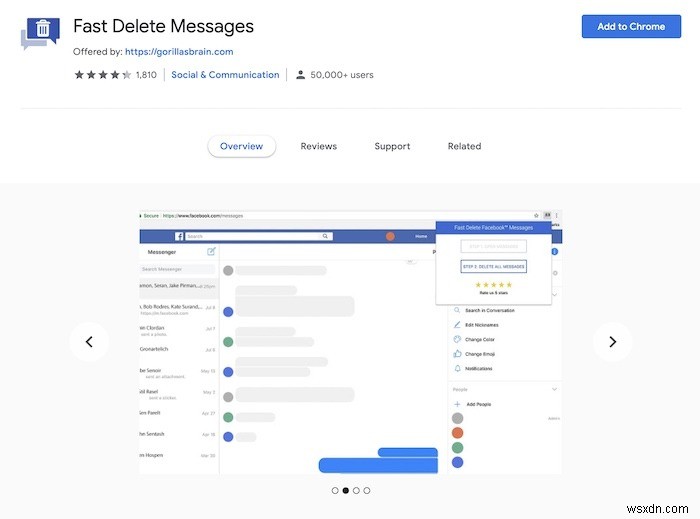This screenshot has width=700, height=519.
Task: Show the previous screenshot with left arrow
Action: point(89,341)
